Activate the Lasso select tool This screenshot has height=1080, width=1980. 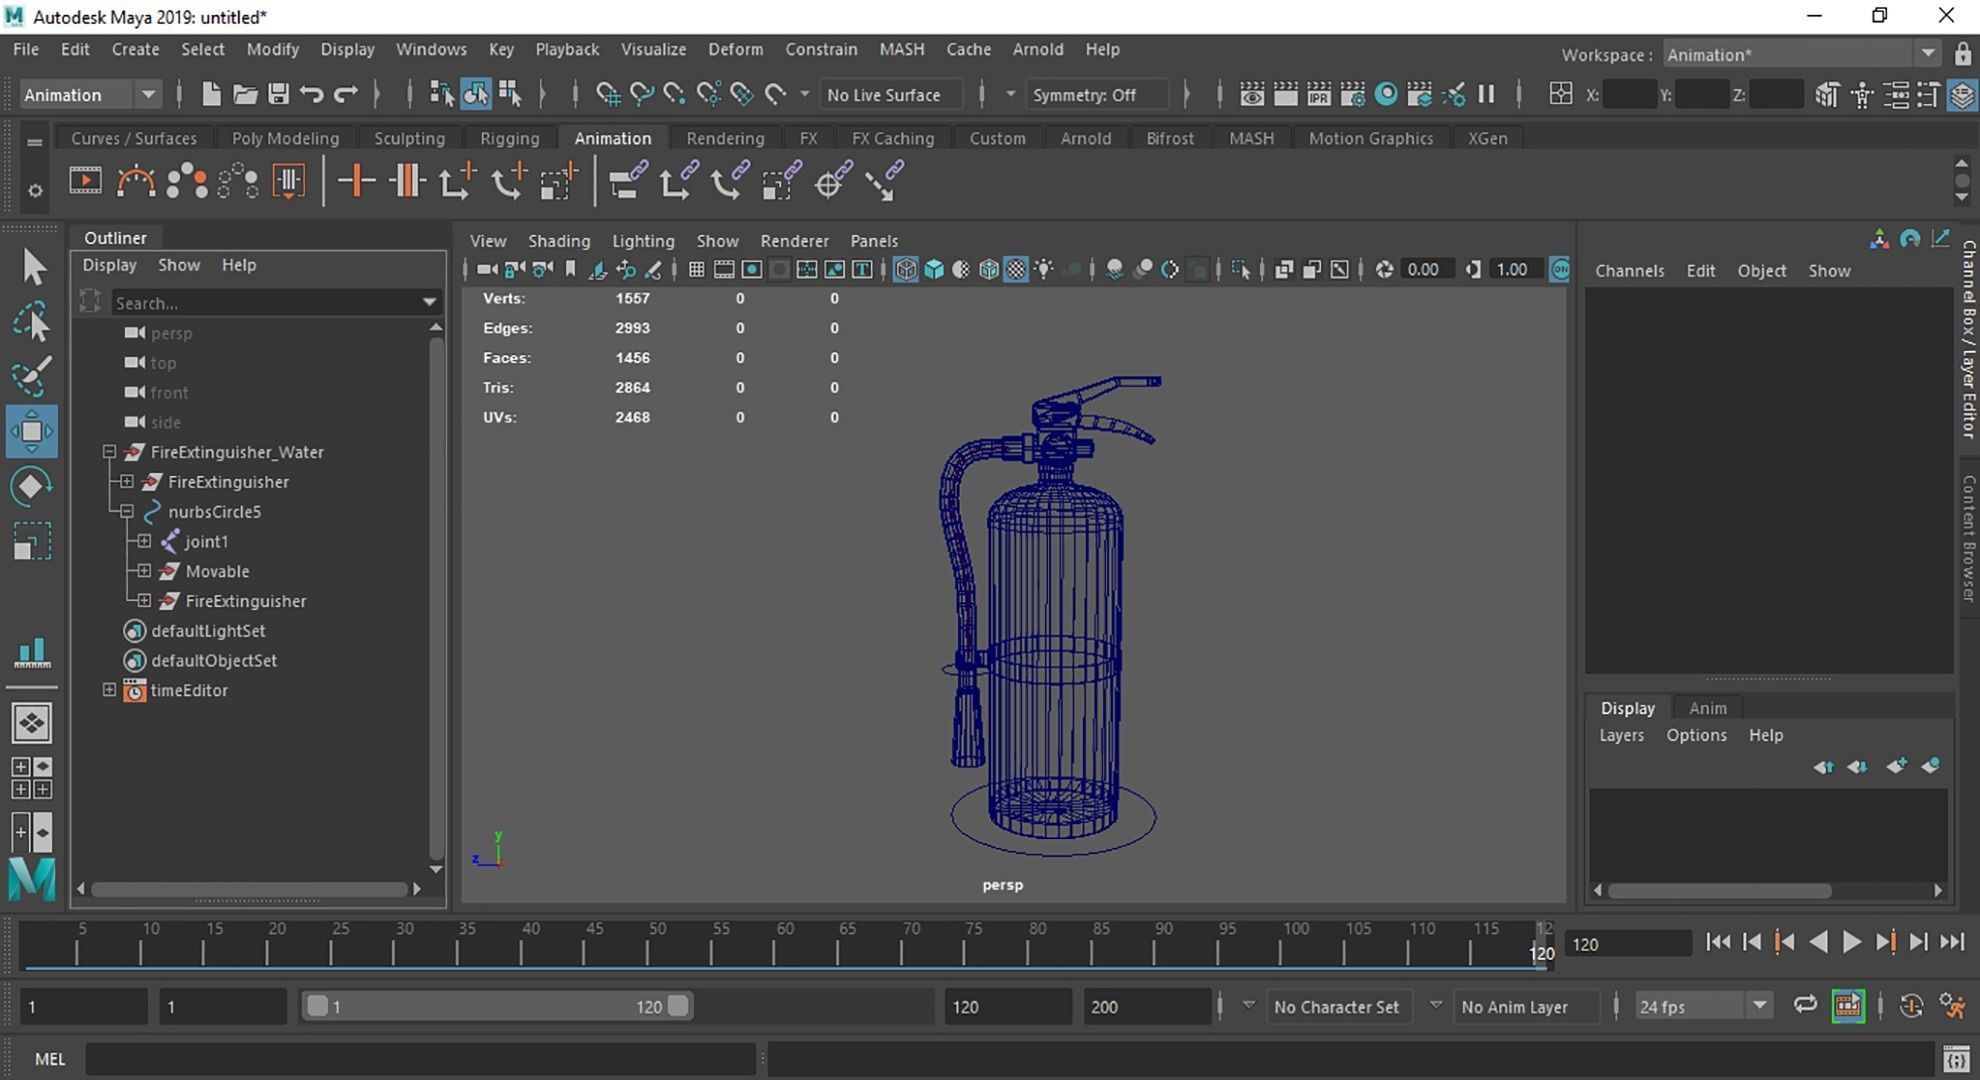coord(32,322)
